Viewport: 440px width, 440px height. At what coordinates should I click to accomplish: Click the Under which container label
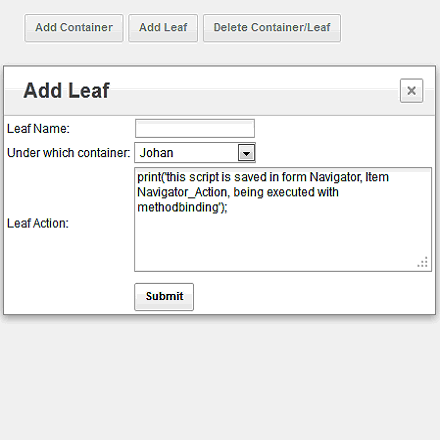point(69,153)
